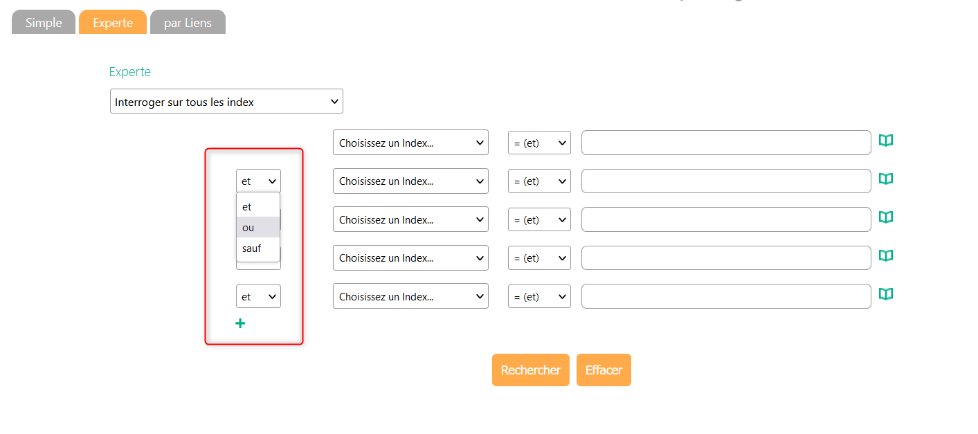Open the index book icon in first row

(x=885, y=141)
